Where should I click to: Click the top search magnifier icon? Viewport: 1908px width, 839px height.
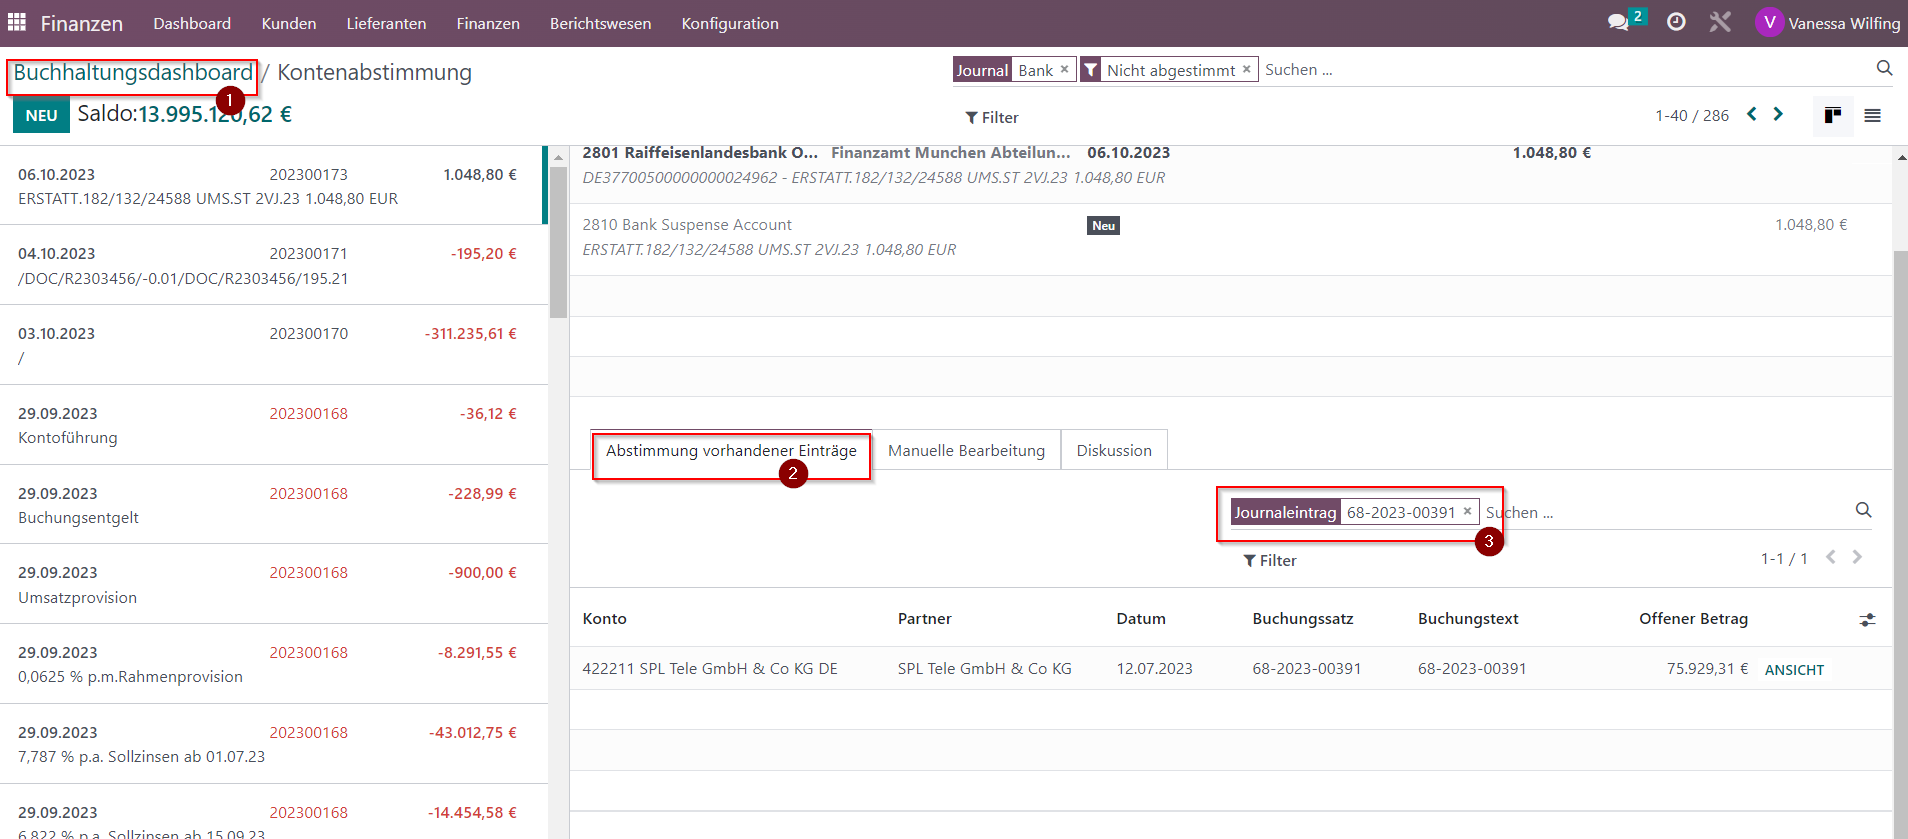tap(1884, 68)
